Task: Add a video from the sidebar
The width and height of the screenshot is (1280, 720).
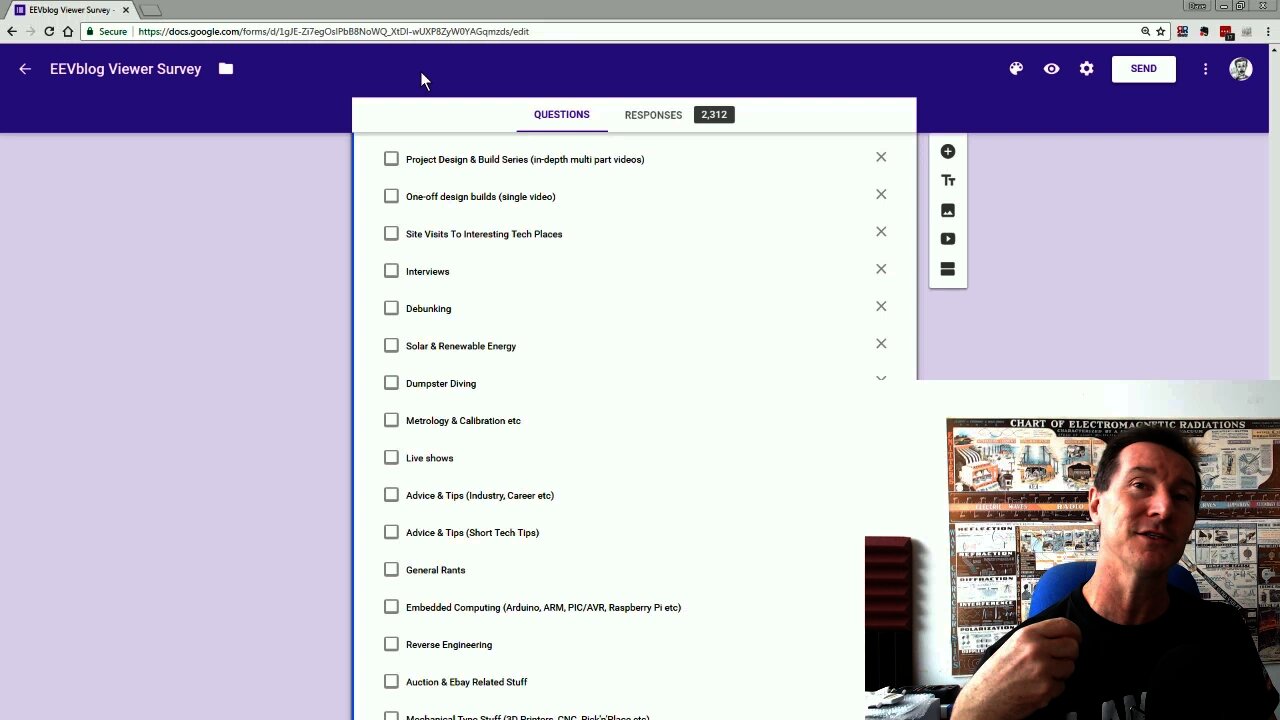Action: pyautogui.click(x=948, y=239)
